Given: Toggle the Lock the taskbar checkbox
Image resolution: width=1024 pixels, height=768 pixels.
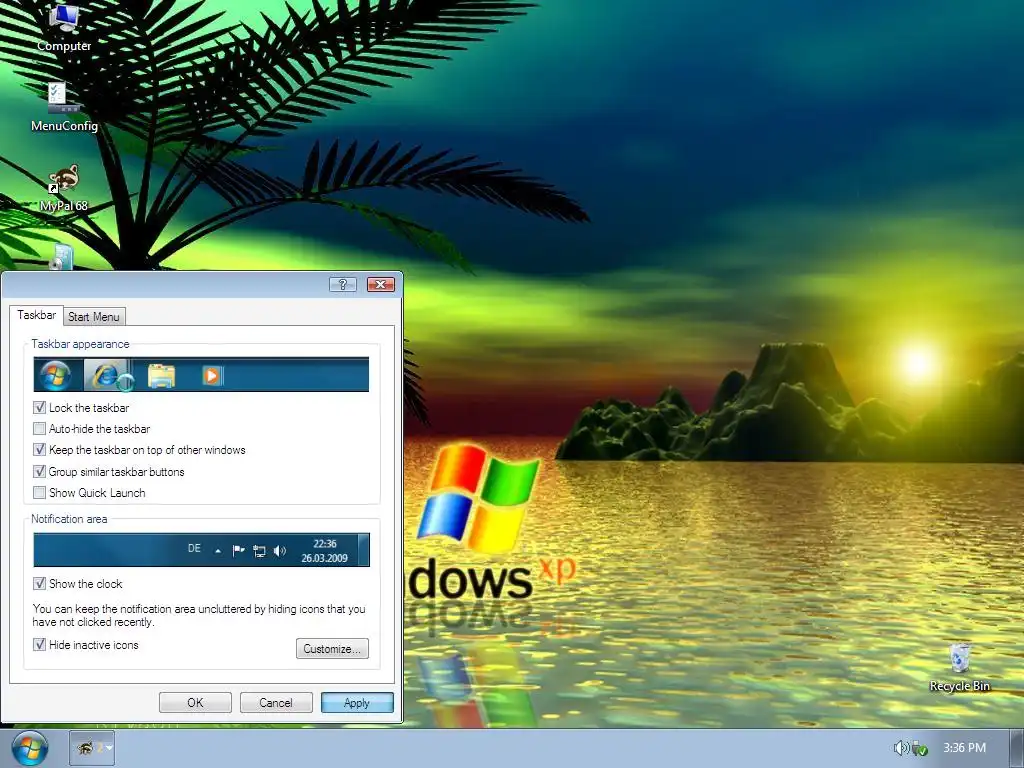Looking at the screenshot, I should click(x=39, y=408).
